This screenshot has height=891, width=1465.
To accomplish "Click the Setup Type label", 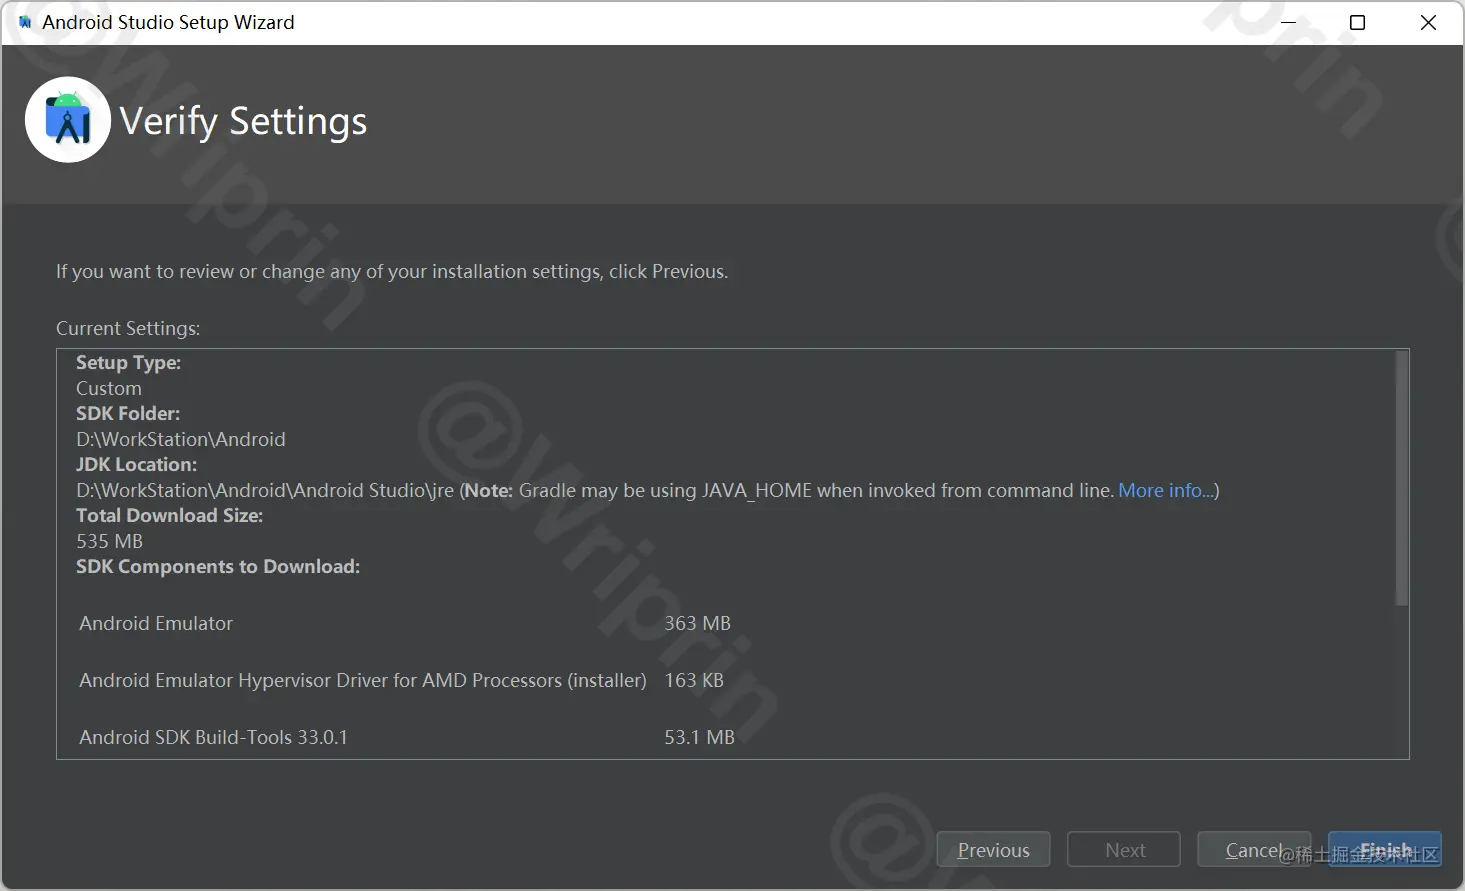I will point(128,363).
